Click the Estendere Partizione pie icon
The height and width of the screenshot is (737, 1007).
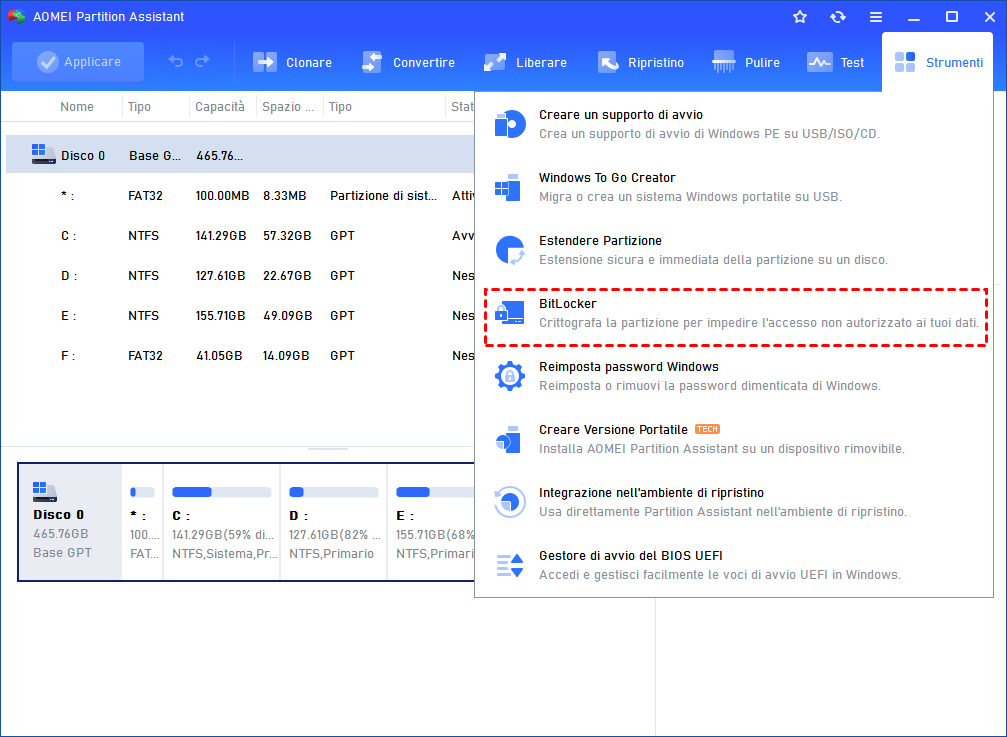[510, 250]
